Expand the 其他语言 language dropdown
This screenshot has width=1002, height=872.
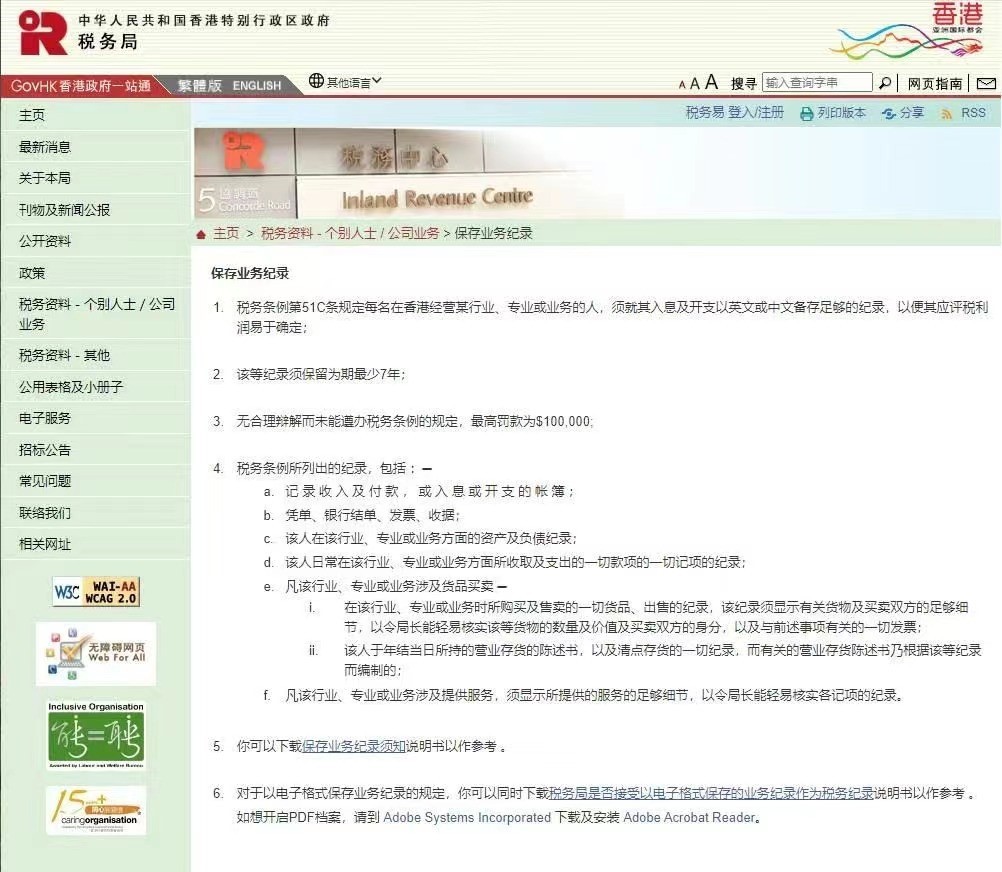point(345,82)
